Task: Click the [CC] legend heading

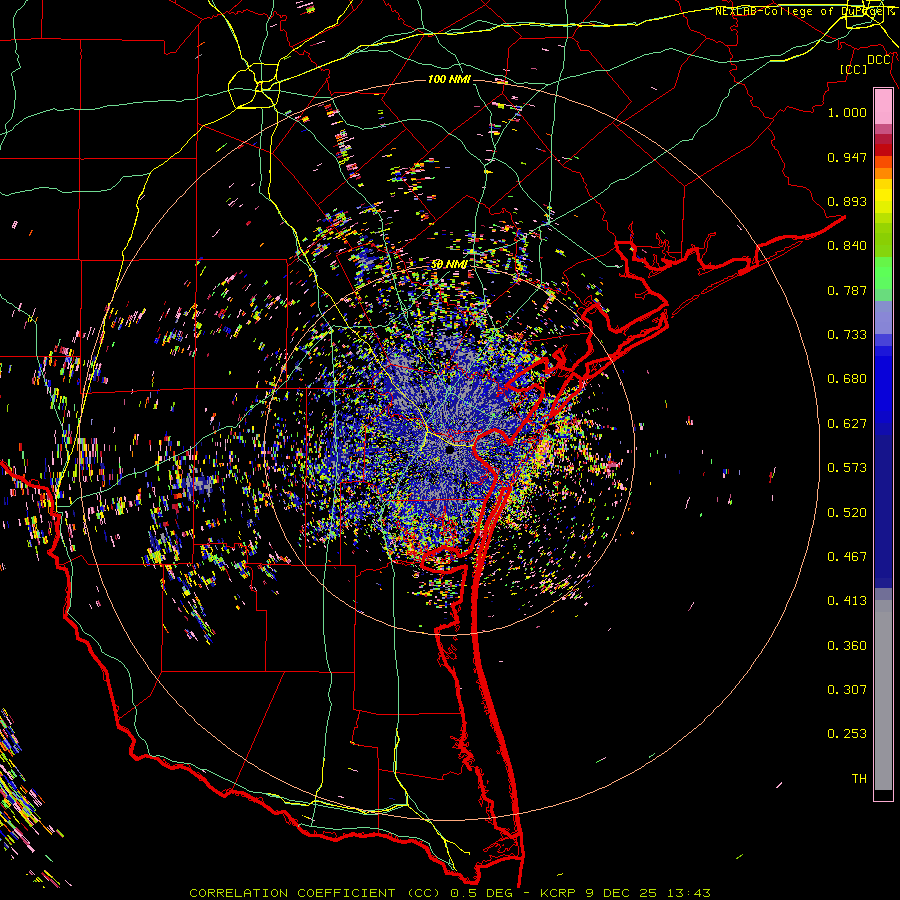Action: point(854,69)
